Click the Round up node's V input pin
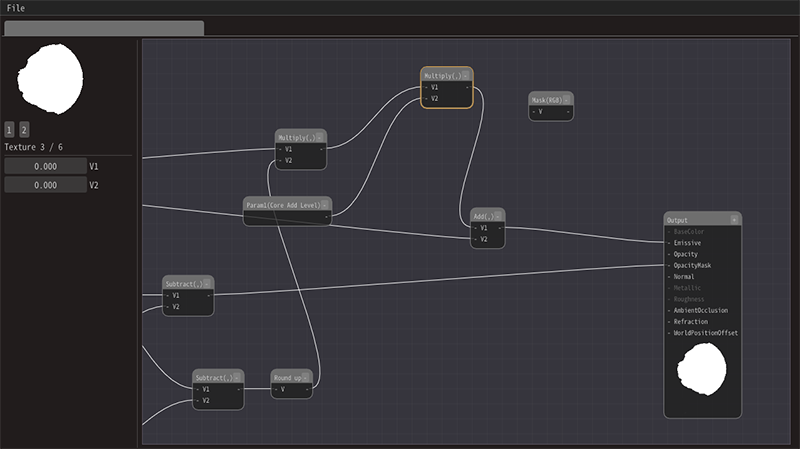The width and height of the screenshot is (800, 449). pos(275,390)
